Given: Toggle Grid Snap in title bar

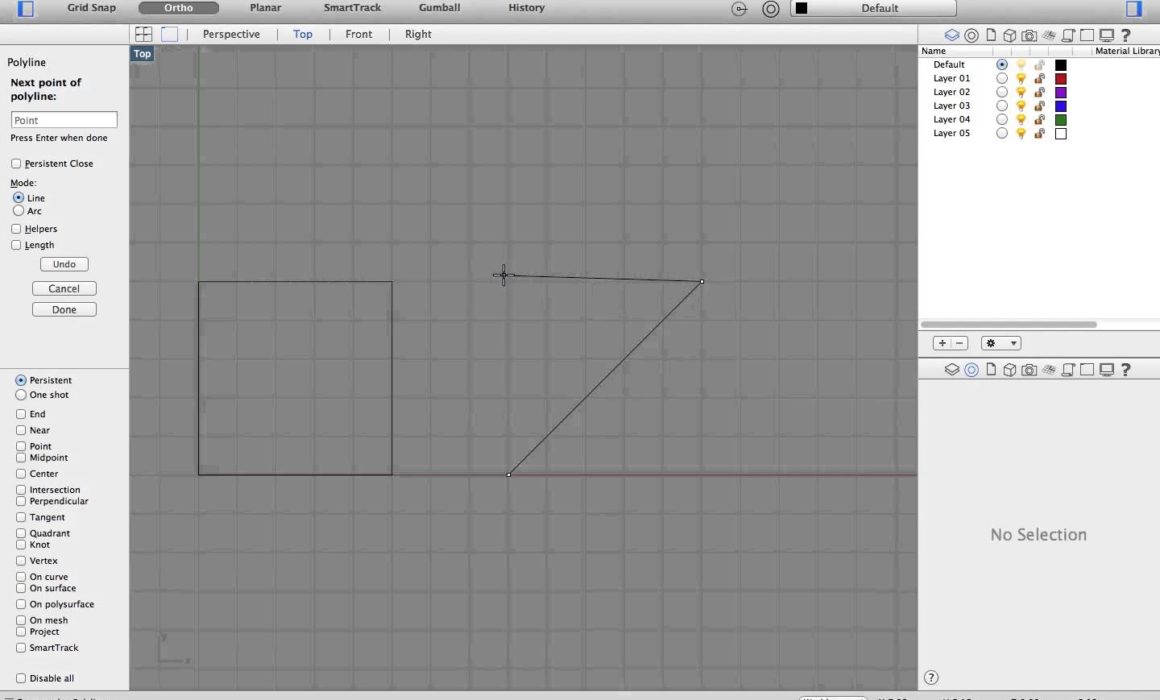Looking at the screenshot, I should (92, 7).
